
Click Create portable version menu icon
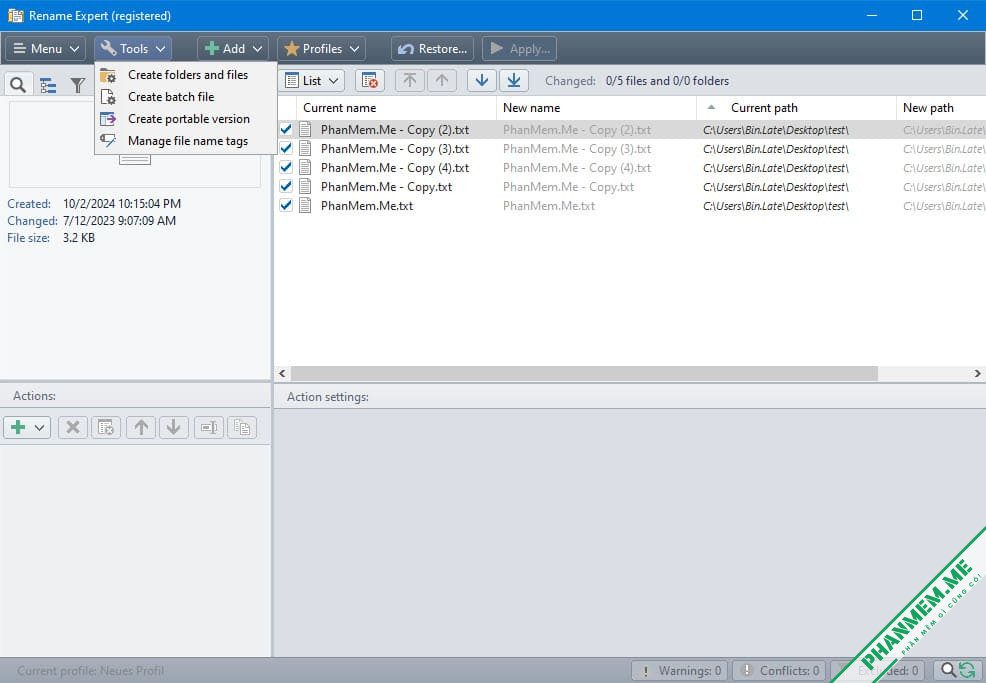tap(108, 119)
